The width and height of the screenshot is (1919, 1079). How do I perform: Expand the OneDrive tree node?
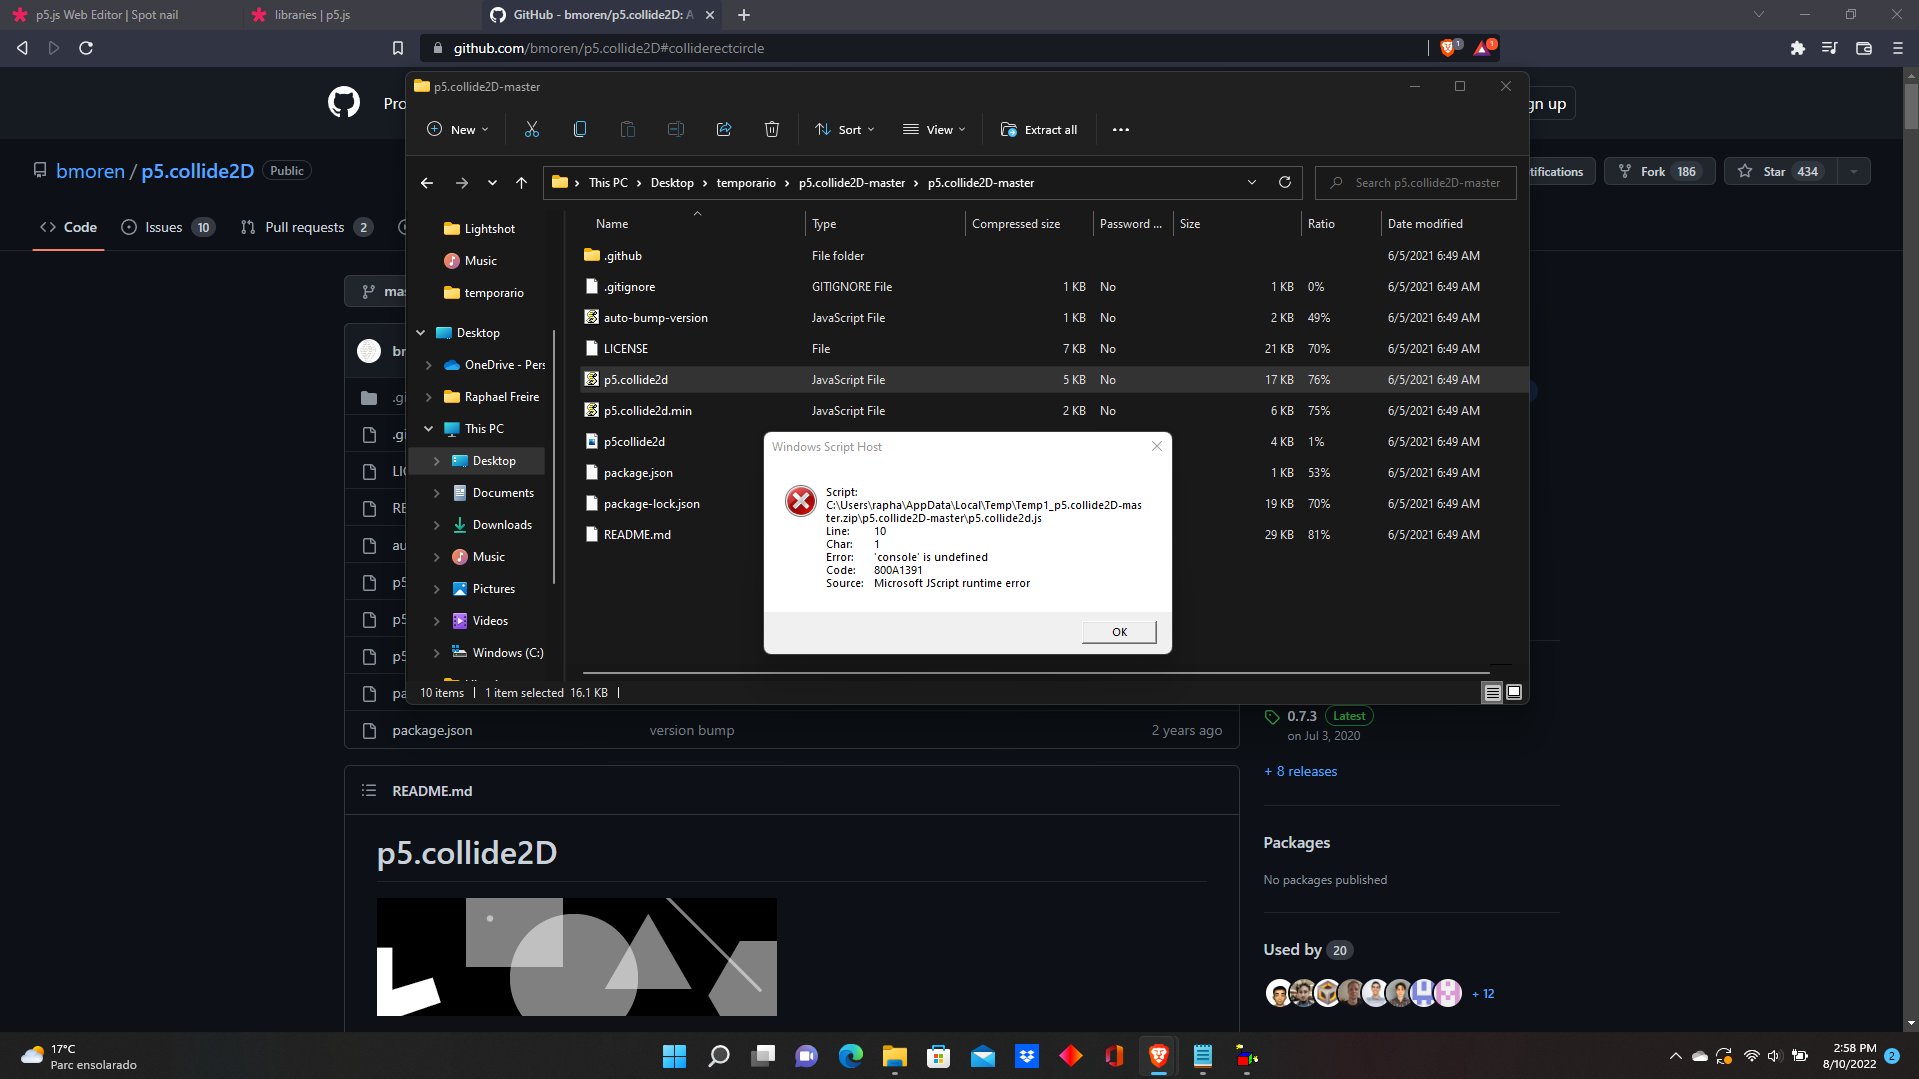429,365
